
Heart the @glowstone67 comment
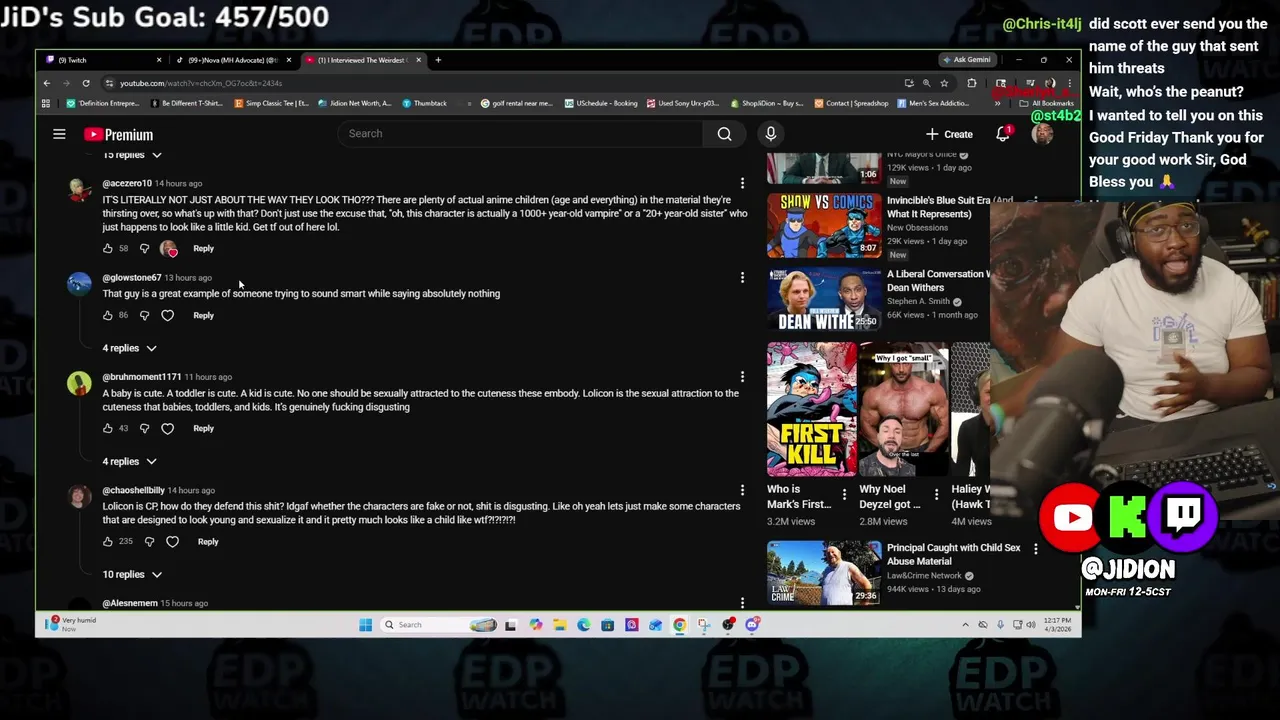(167, 315)
